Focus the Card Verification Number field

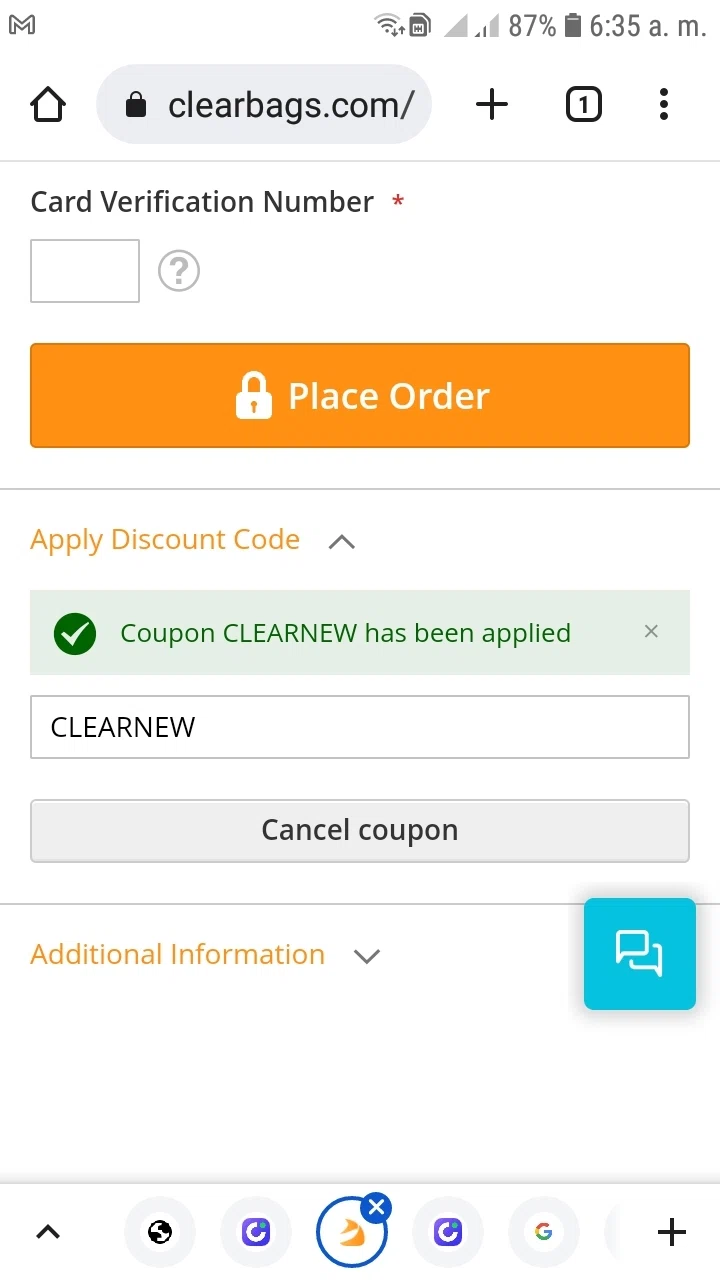pyautogui.click(x=85, y=271)
